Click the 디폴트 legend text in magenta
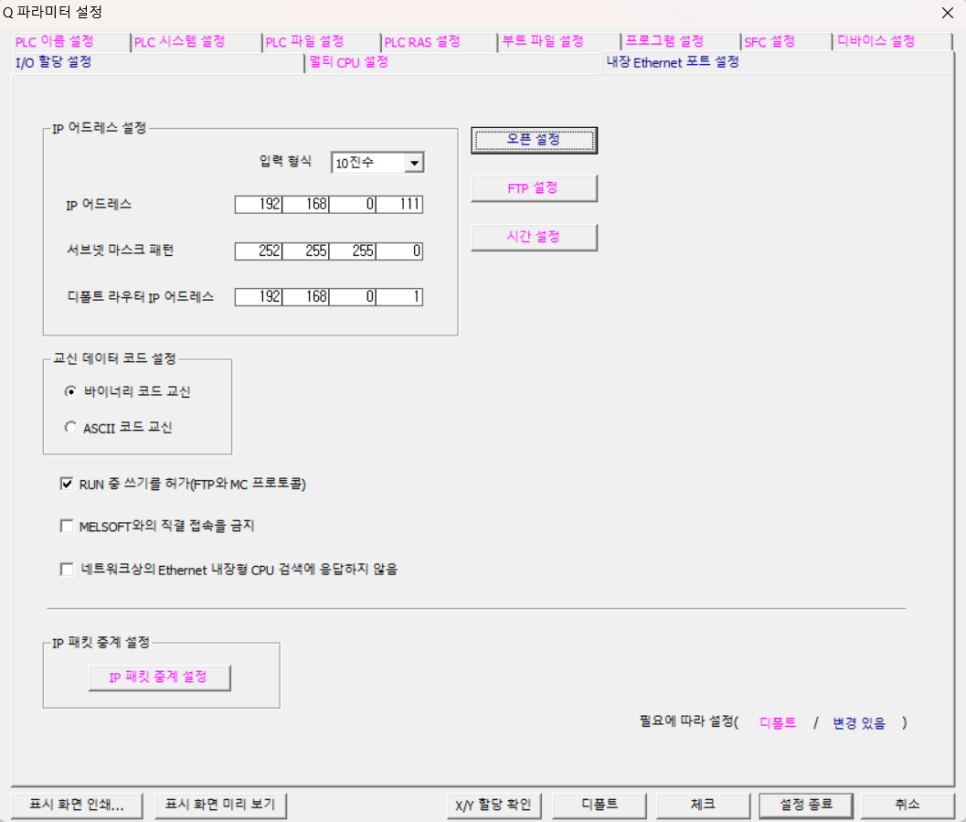 777,723
